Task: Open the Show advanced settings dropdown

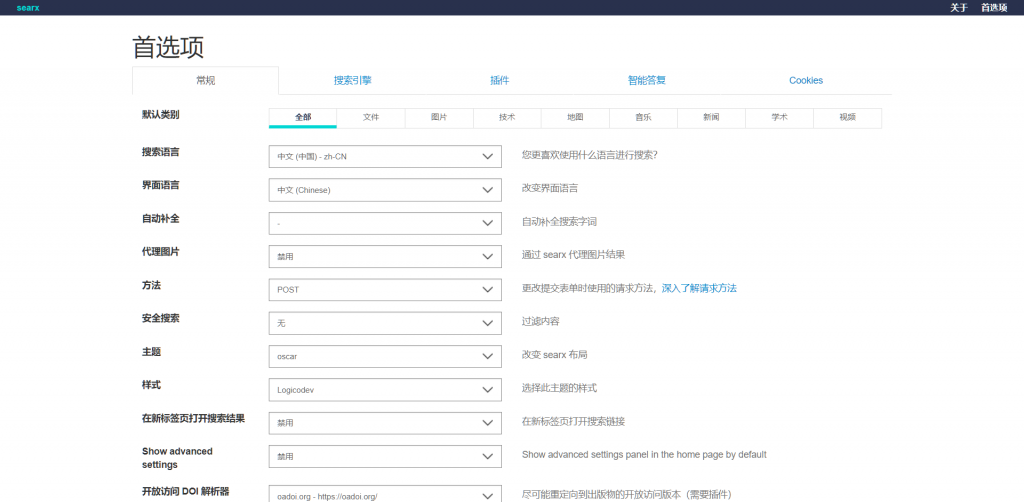Action: pyautogui.click(x=385, y=456)
